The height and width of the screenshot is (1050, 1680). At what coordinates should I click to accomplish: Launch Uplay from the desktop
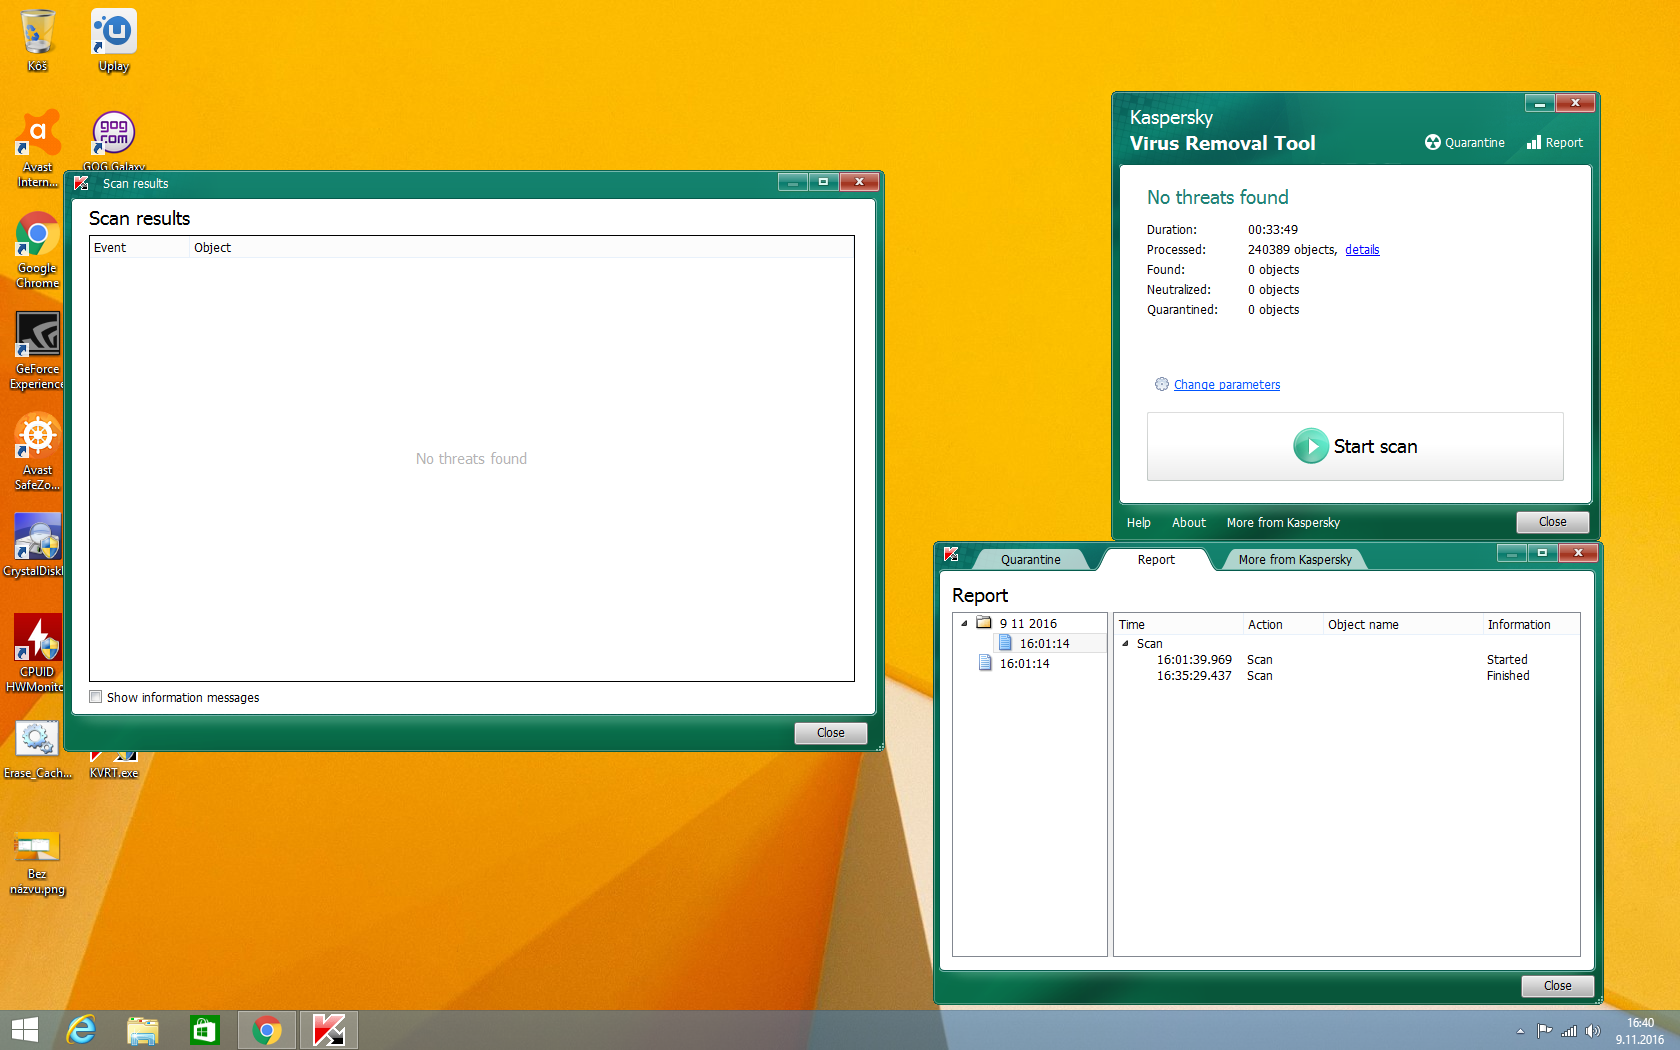(x=114, y=41)
